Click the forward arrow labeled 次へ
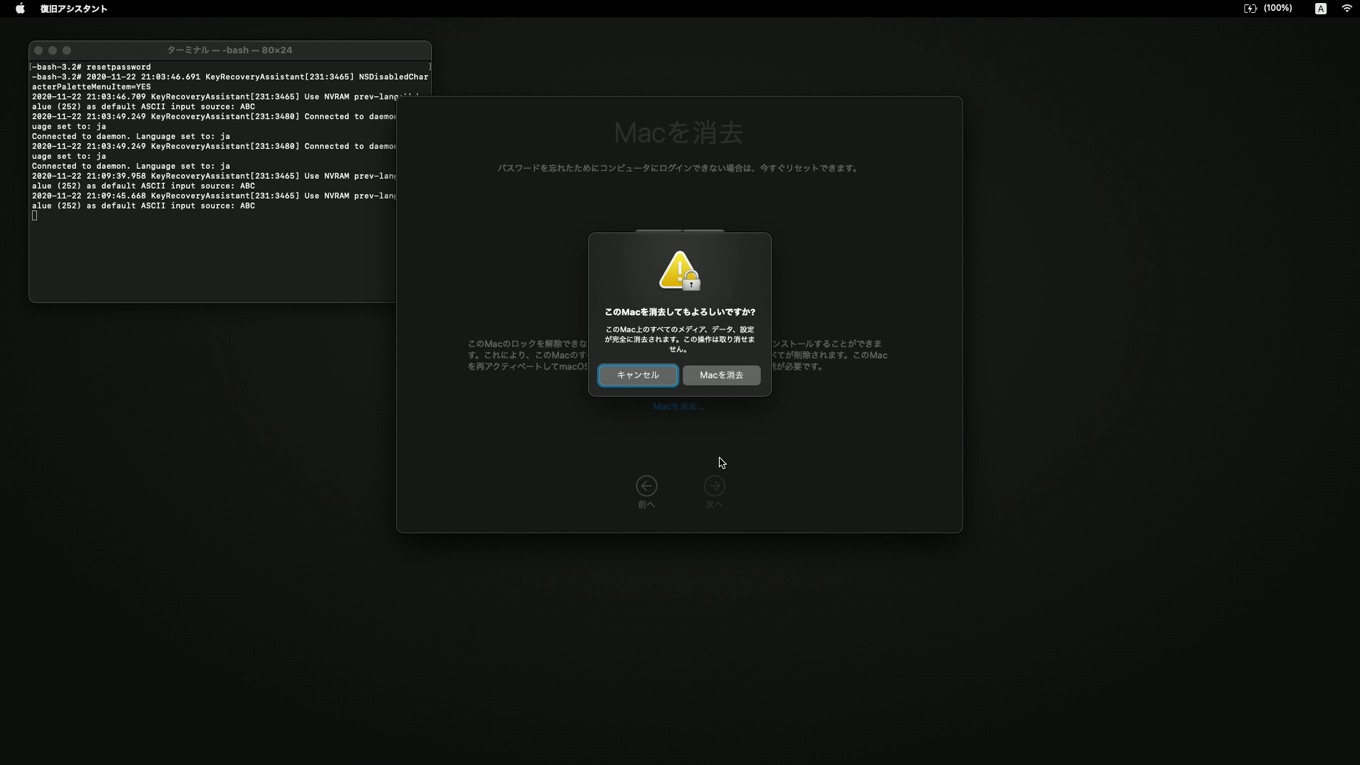1360x765 pixels. click(x=714, y=487)
